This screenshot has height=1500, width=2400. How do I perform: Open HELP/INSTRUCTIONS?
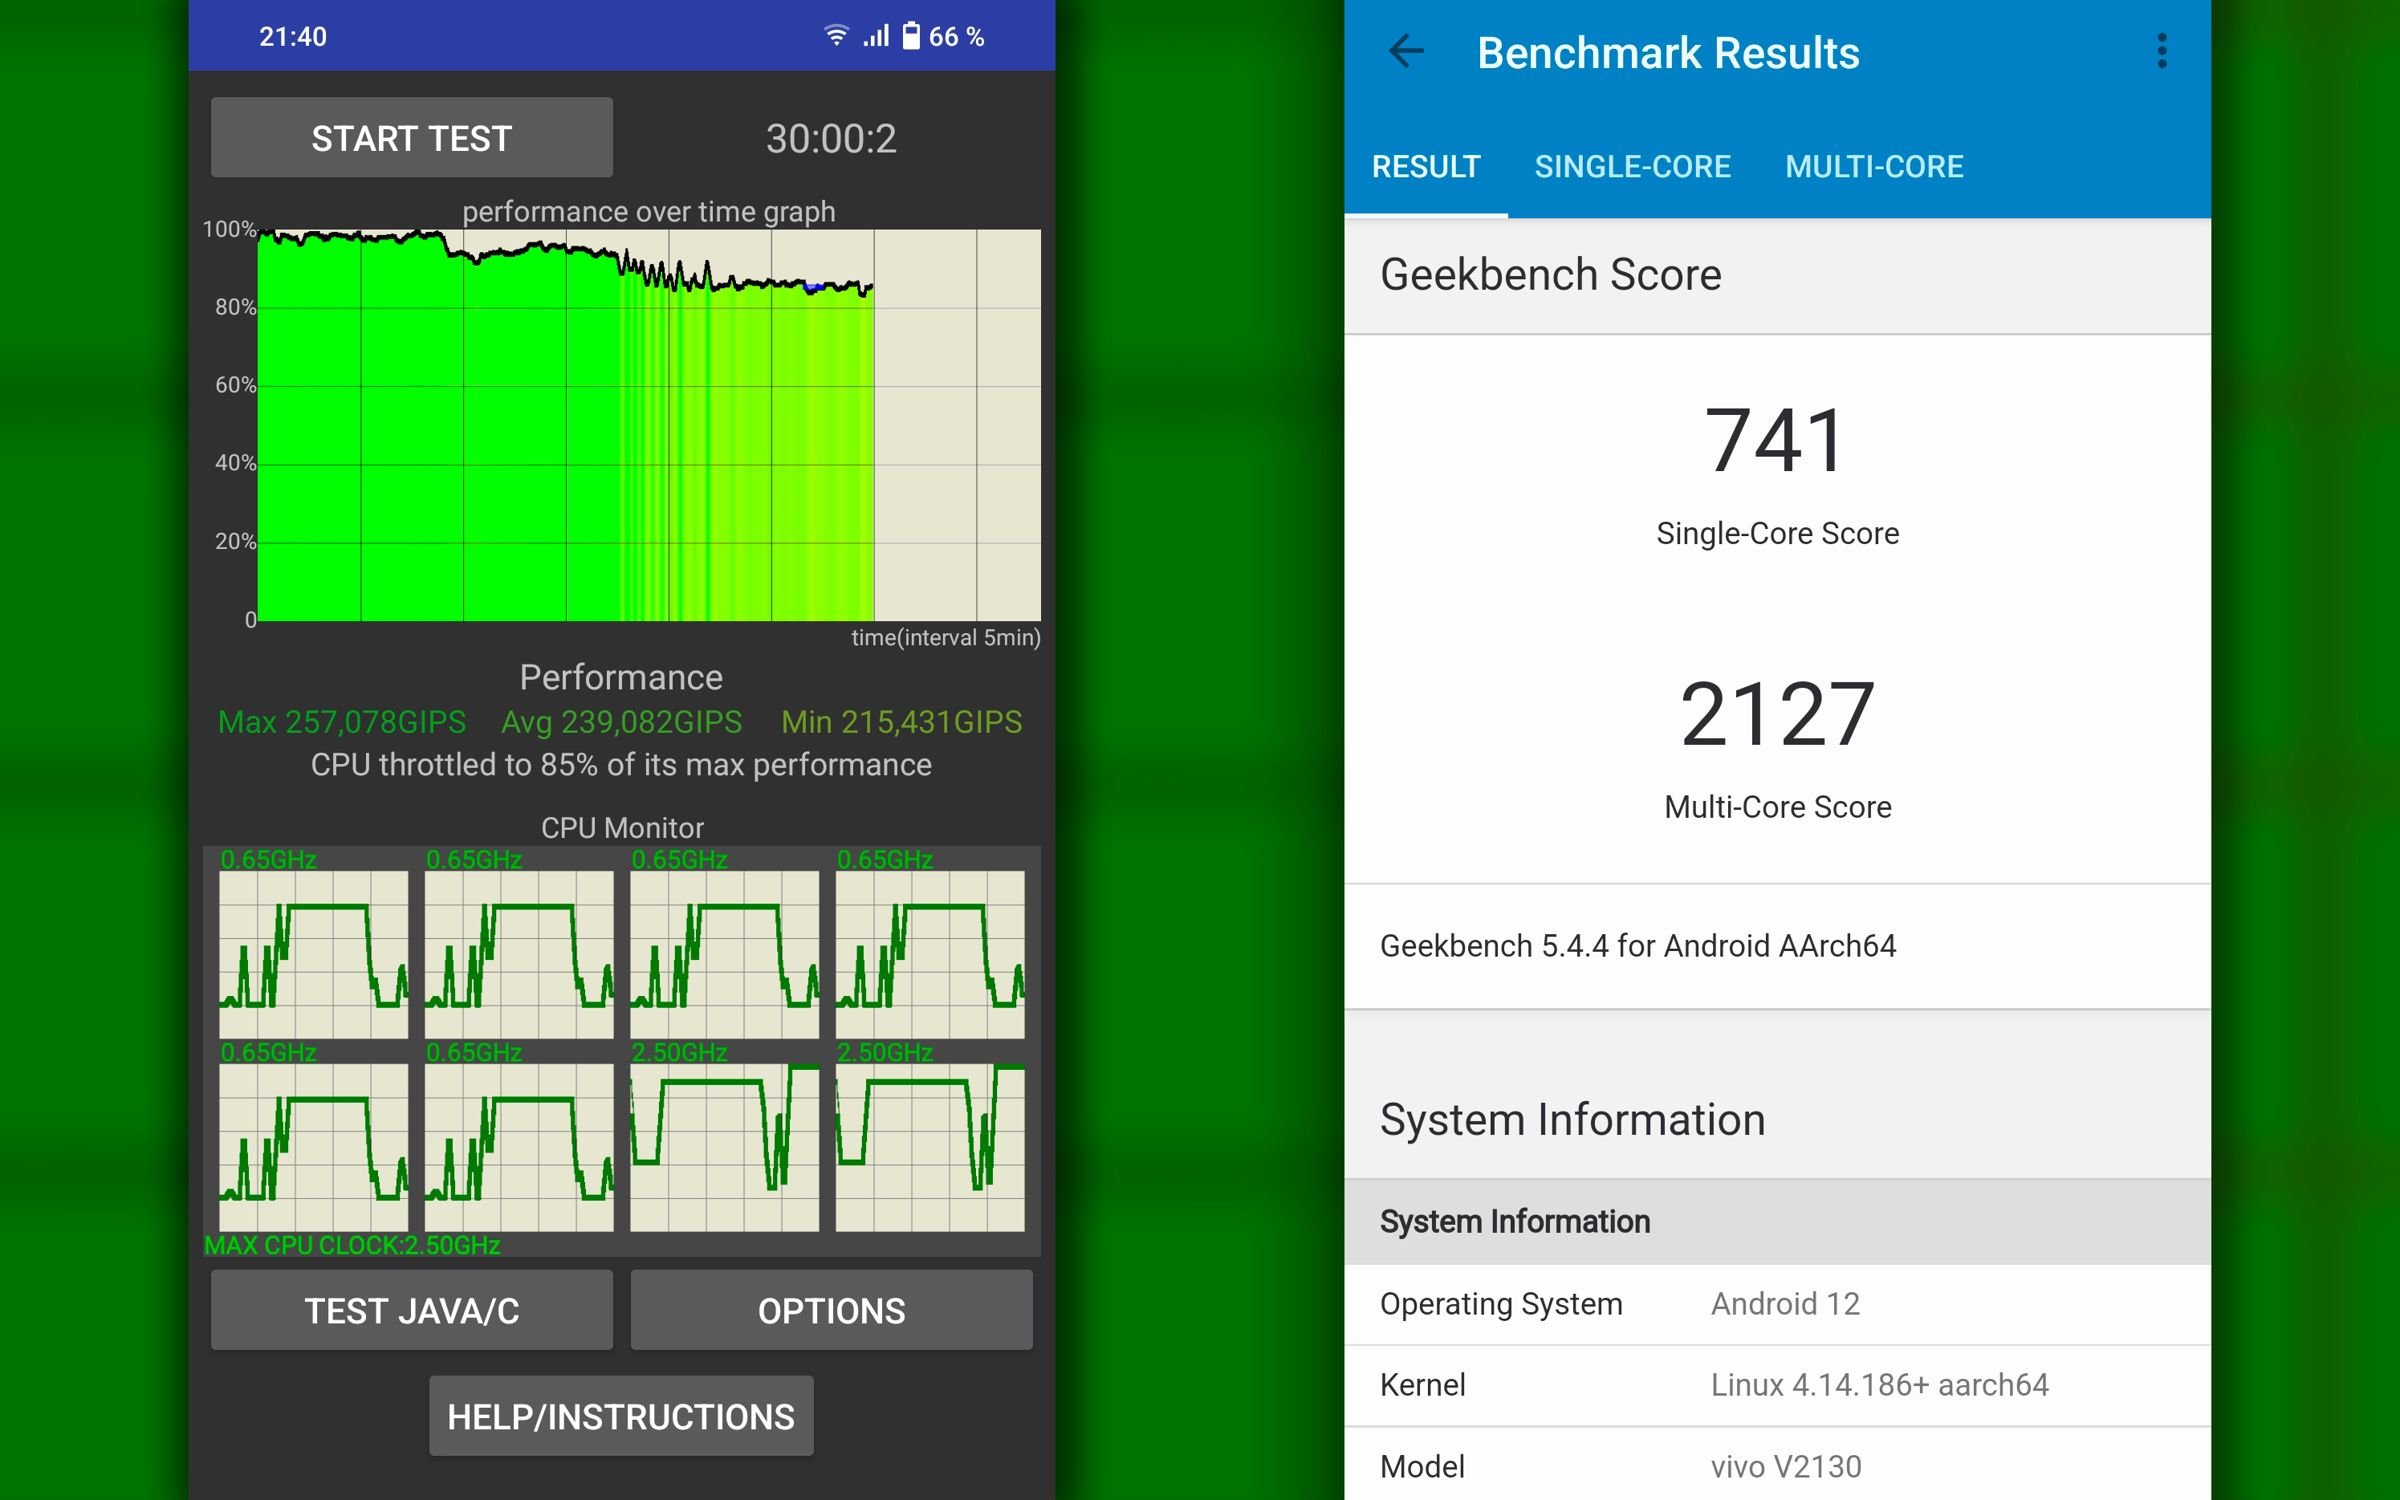click(x=621, y=1416)
